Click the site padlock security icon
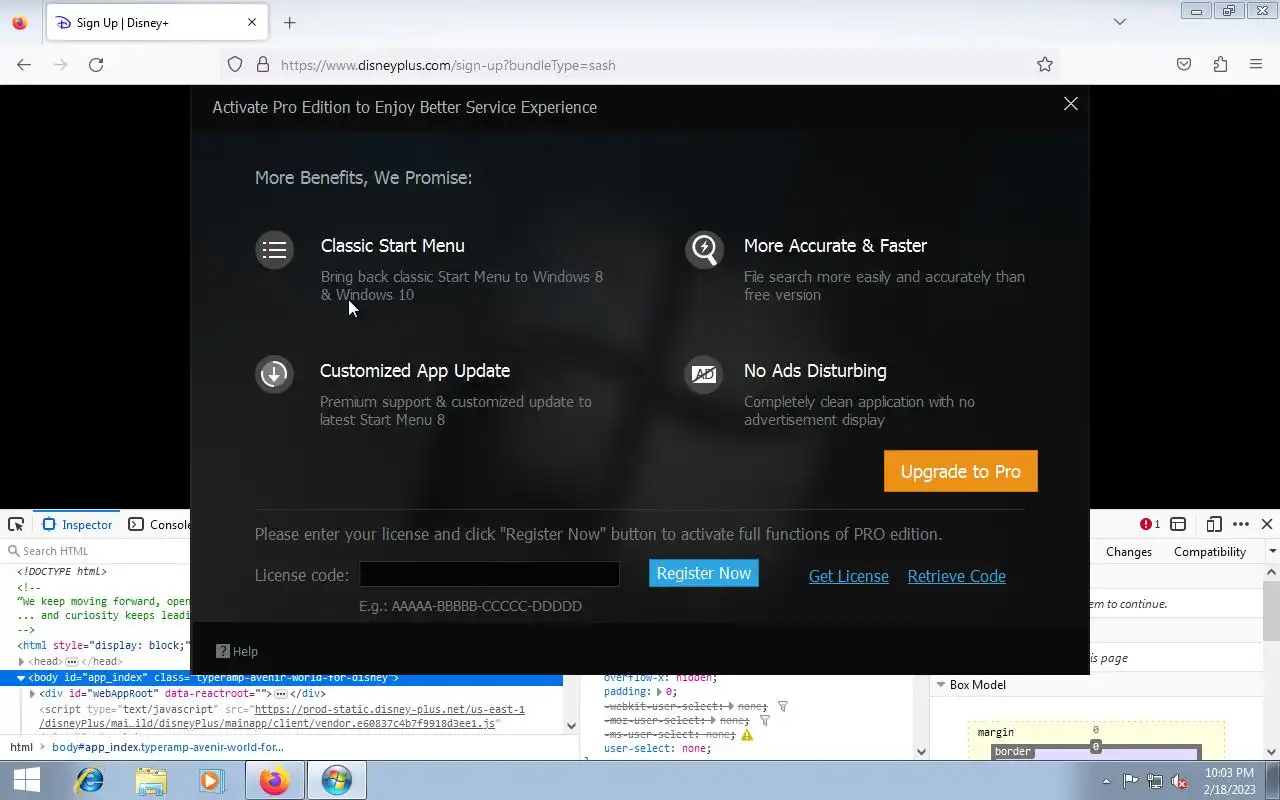This screenshot has height=800, width=1280. pos(263,65)
